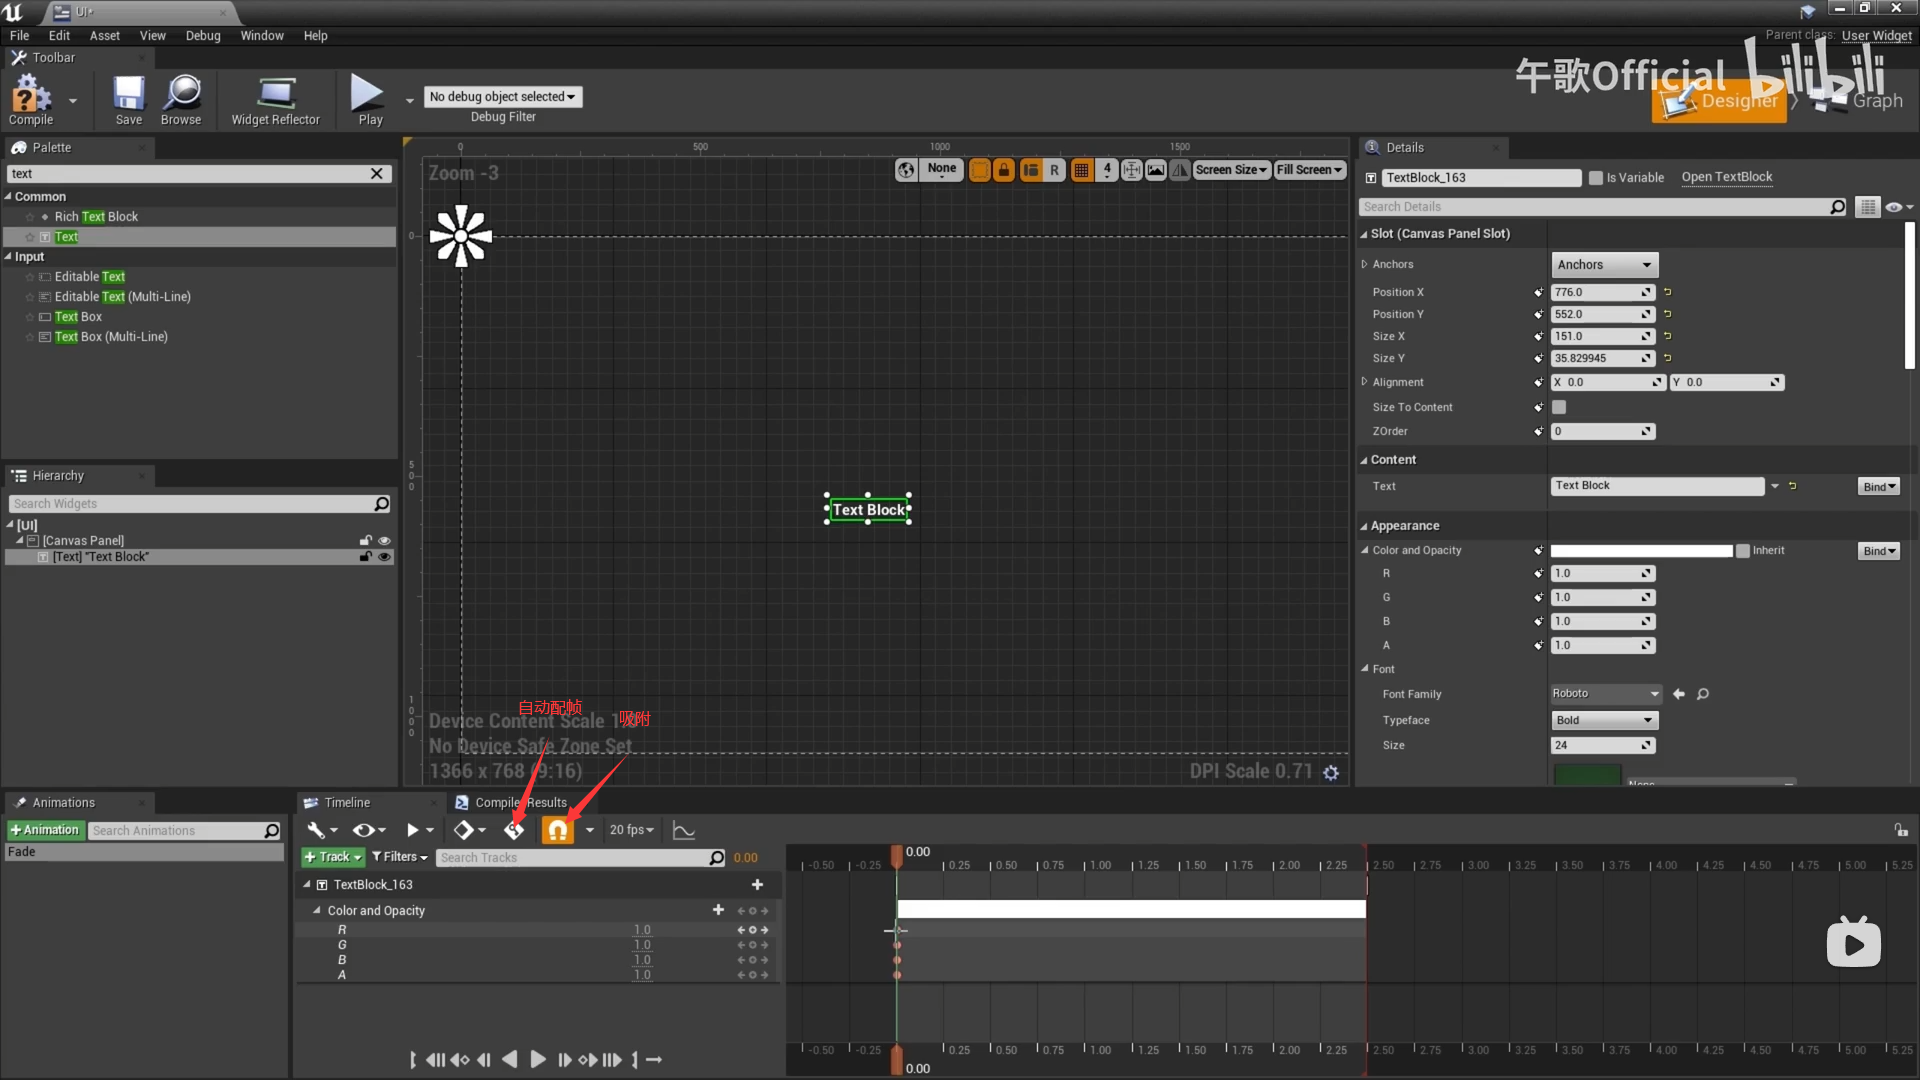Toggle the timeline snapping magnet icon

(558, 830)
